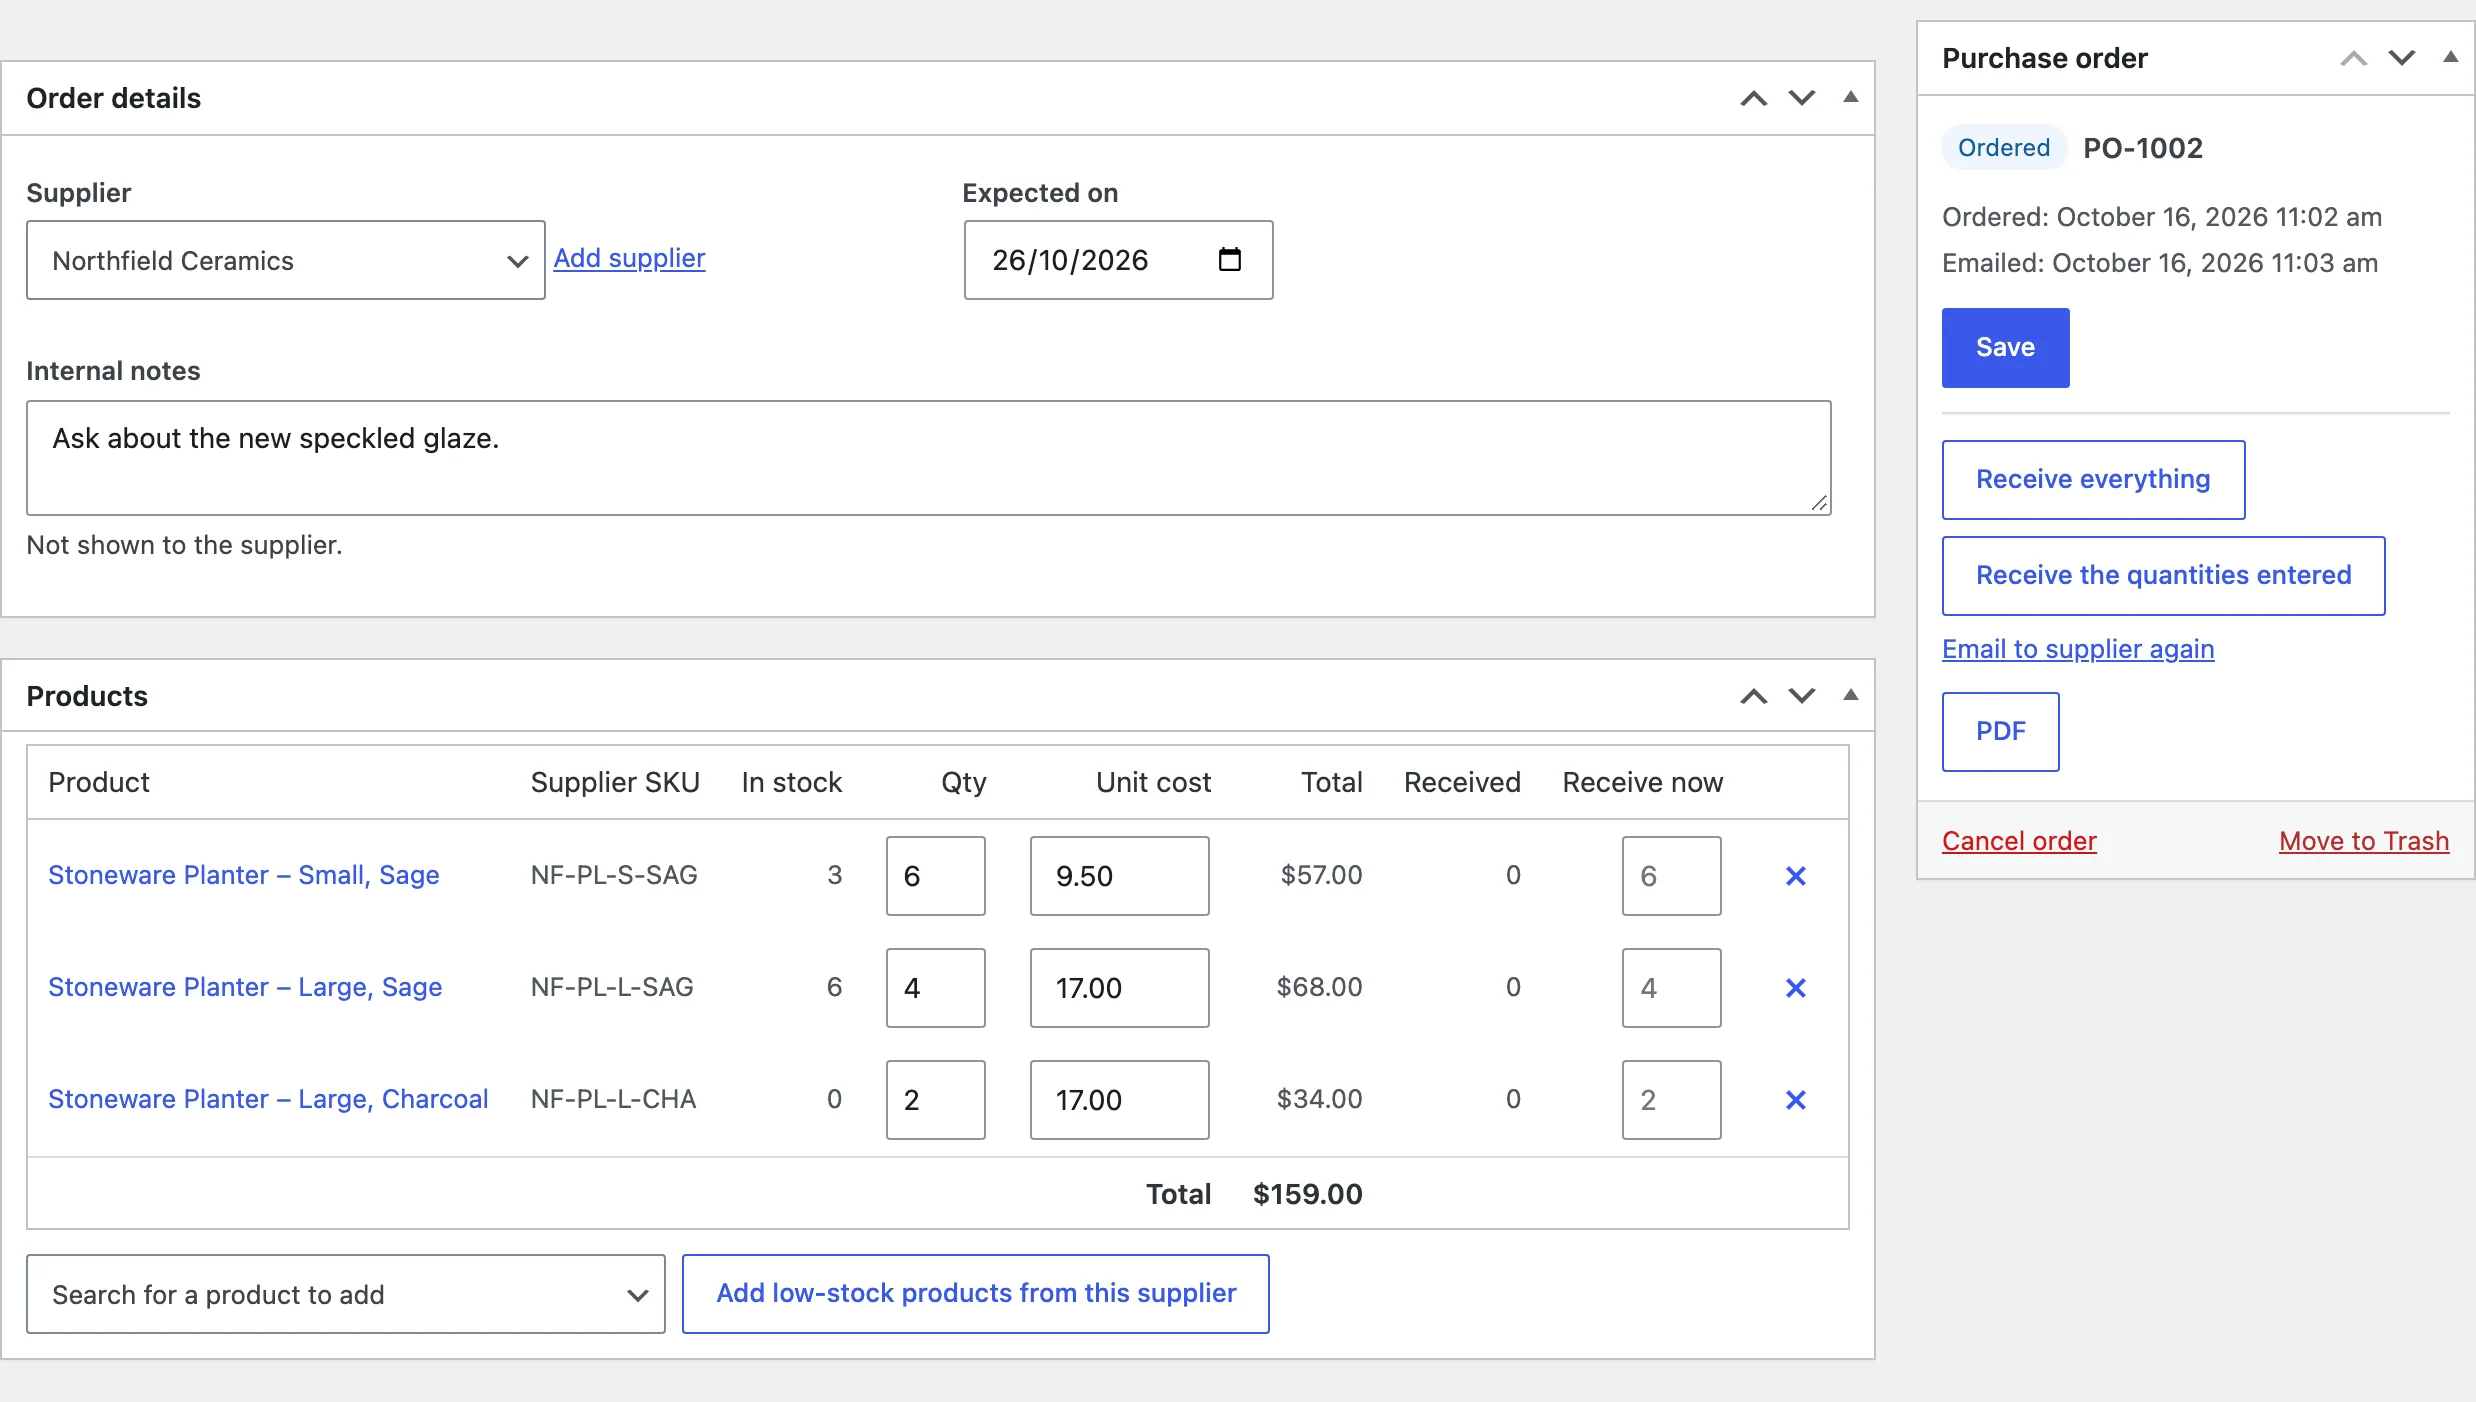Collapse the Products panel

click(x=1850, y=695)
